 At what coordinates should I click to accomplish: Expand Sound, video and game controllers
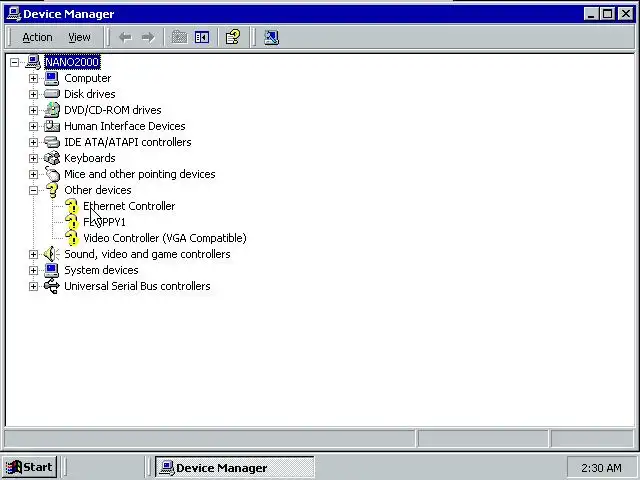pyautogui.click(x=33, y=254)
